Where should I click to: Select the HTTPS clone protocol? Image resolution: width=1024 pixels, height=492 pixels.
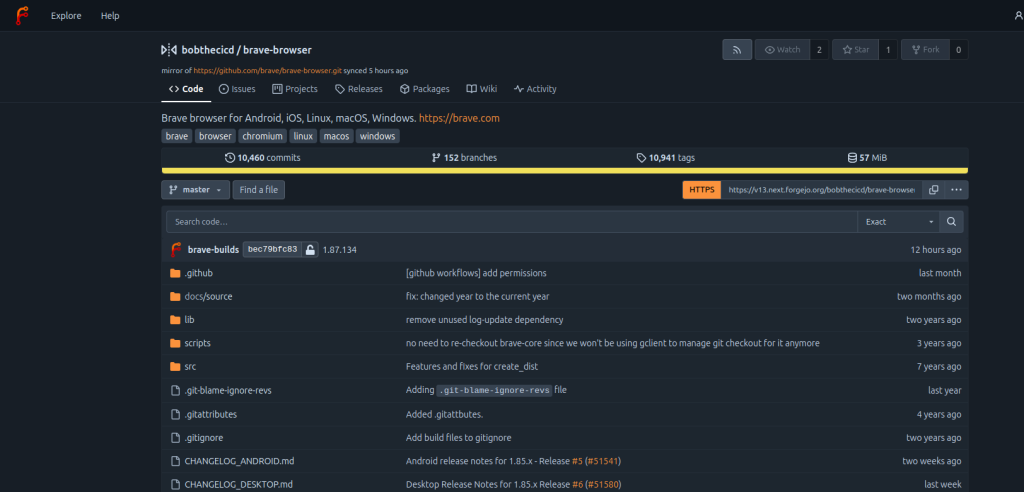click(701, 190)
